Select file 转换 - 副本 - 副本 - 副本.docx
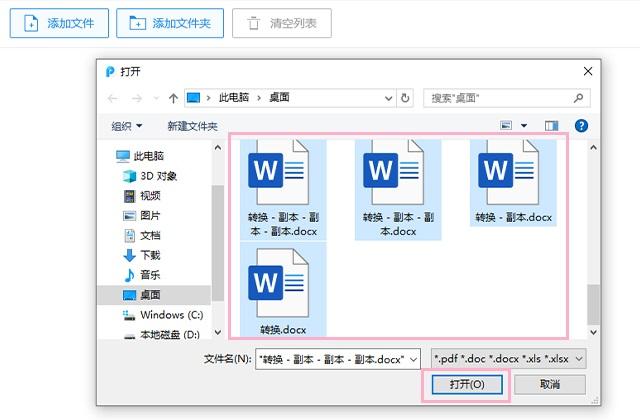This screenshot has width=640, height=420. (x=283, y=189)
